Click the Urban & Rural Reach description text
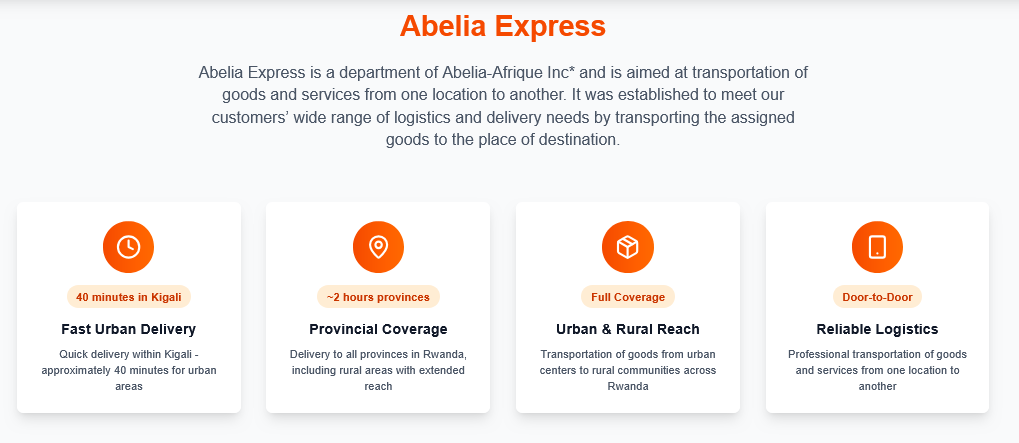The image size is (1019, 443). (x=628, y=370)
